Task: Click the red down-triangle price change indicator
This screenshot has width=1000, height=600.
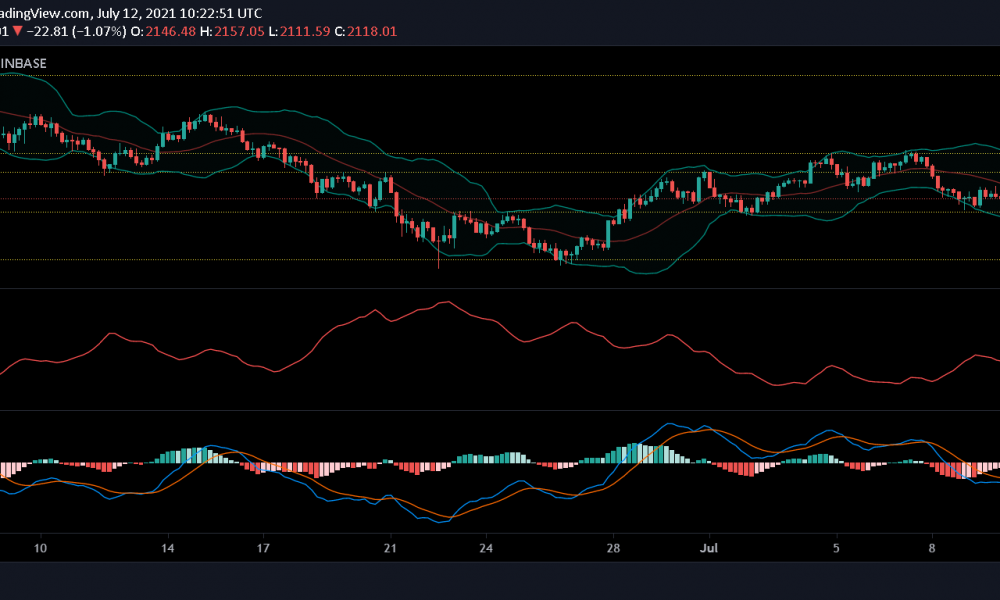Action: click(18, 31)
